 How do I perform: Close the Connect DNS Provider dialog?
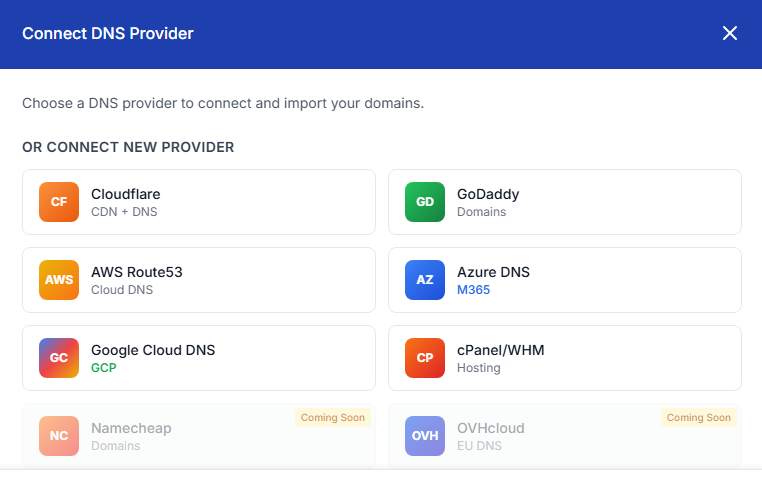pyautogui.click(x=729, y=34)
